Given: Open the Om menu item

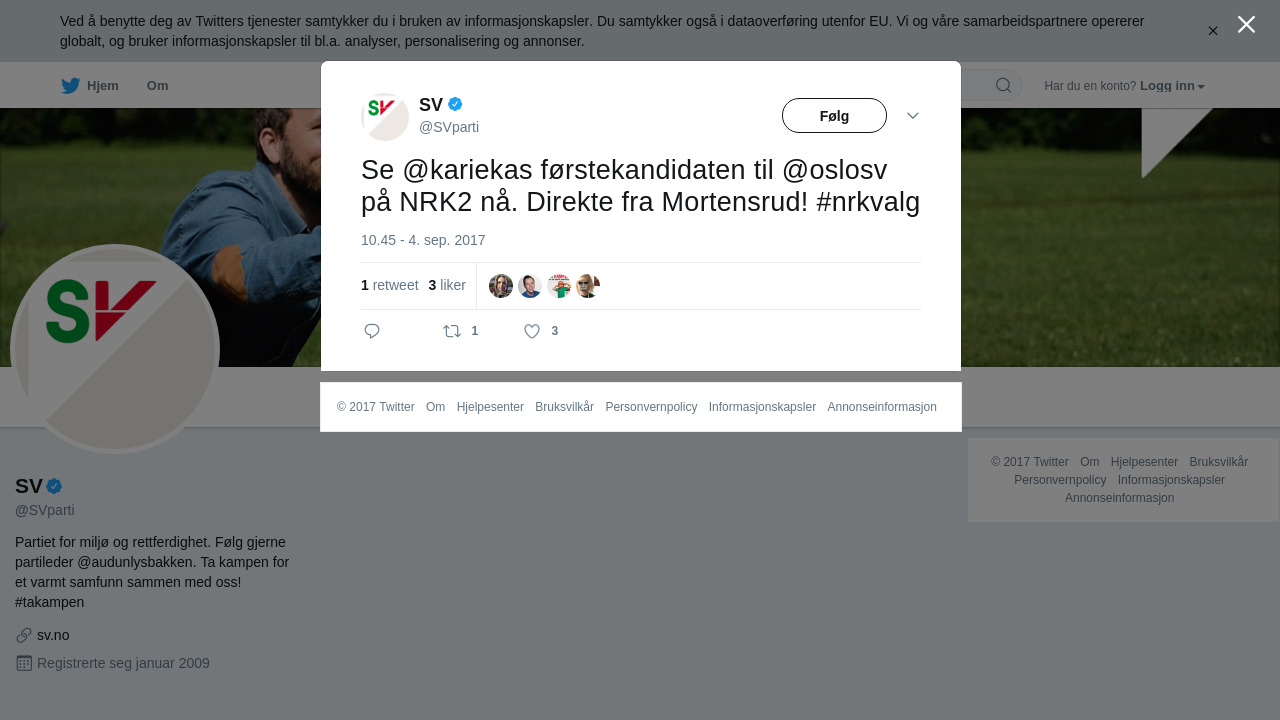Looking at the screenshot, I should 157,86.
